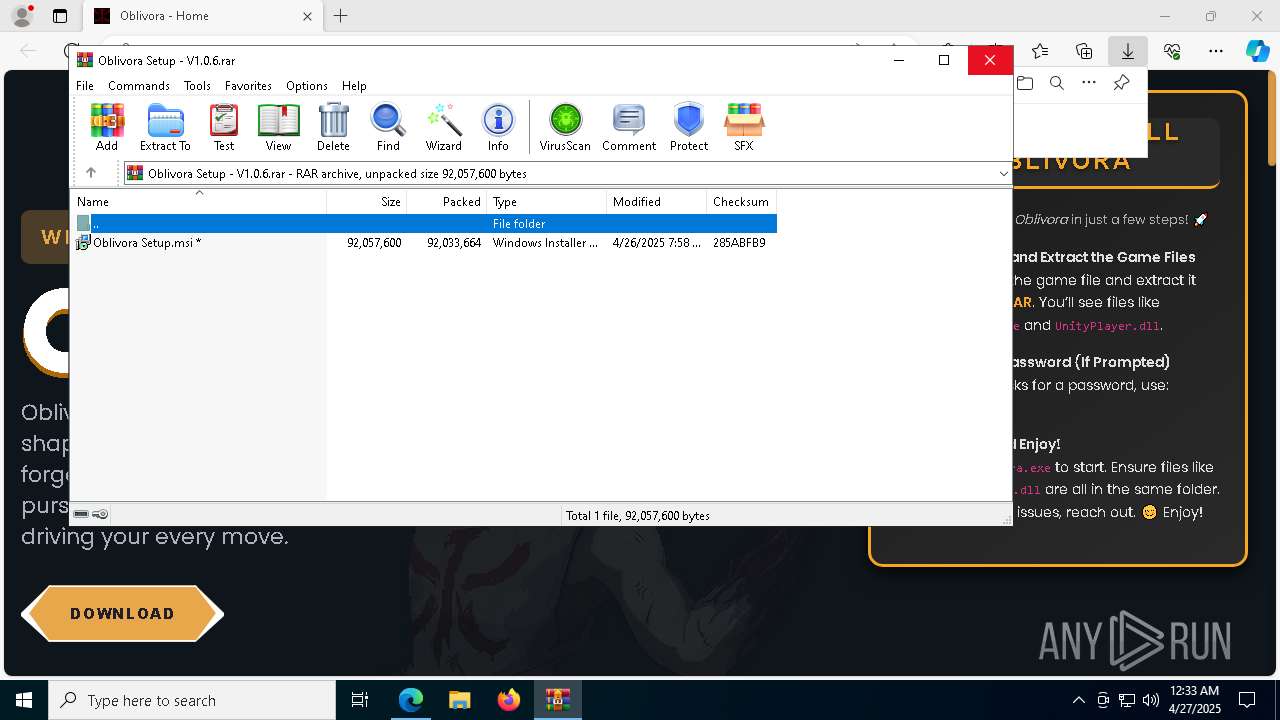Open browser Collections icon
The height and width of the screenshot is (720, 1280).
click(x=1084, y=51)
